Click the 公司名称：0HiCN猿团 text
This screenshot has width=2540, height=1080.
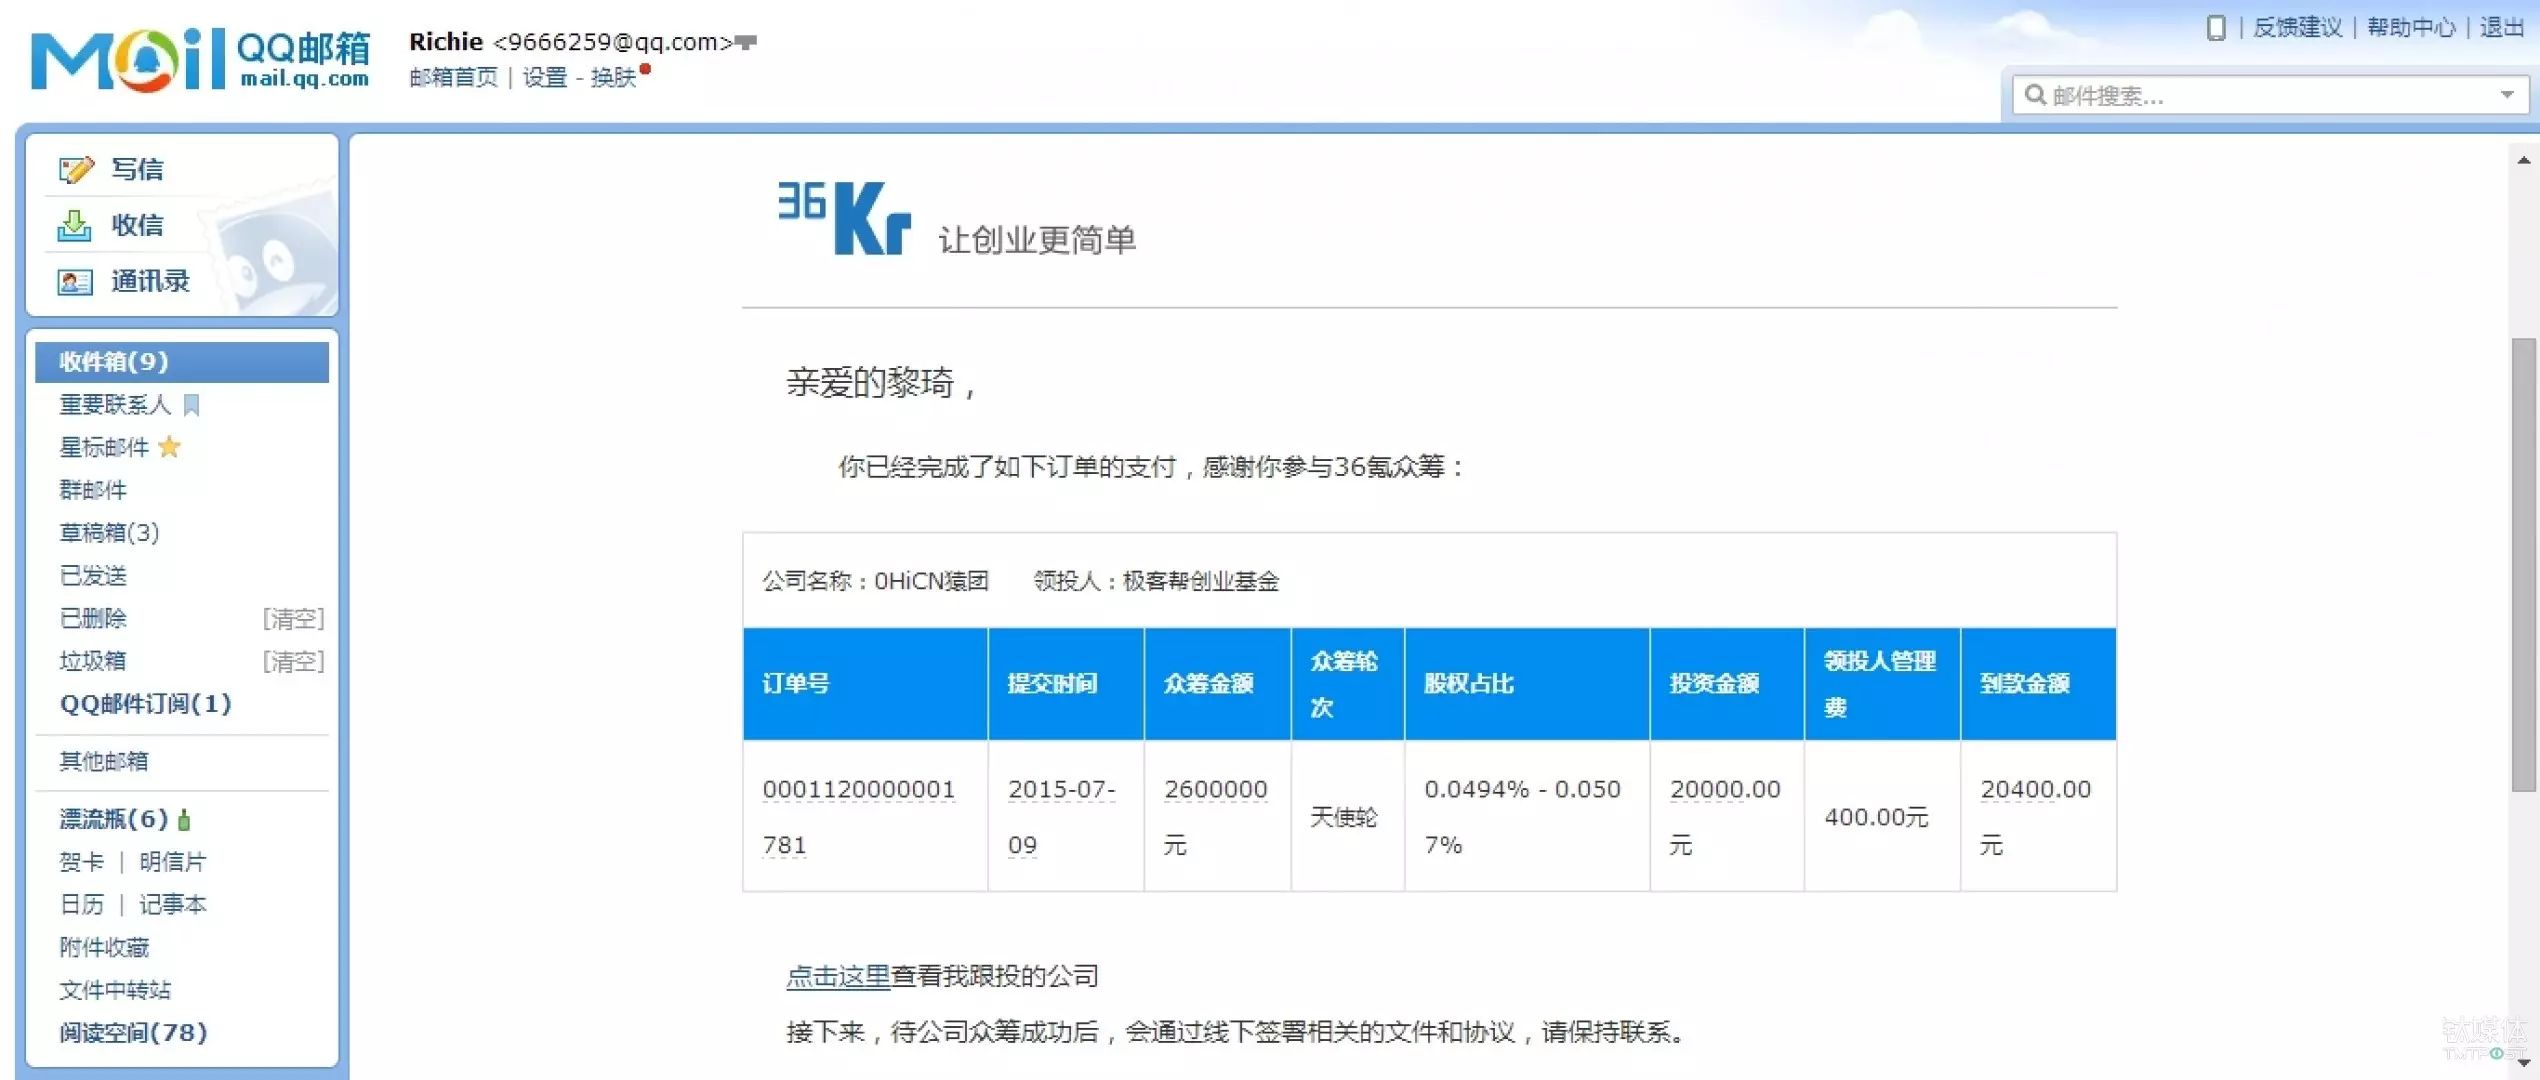point(875,582)
